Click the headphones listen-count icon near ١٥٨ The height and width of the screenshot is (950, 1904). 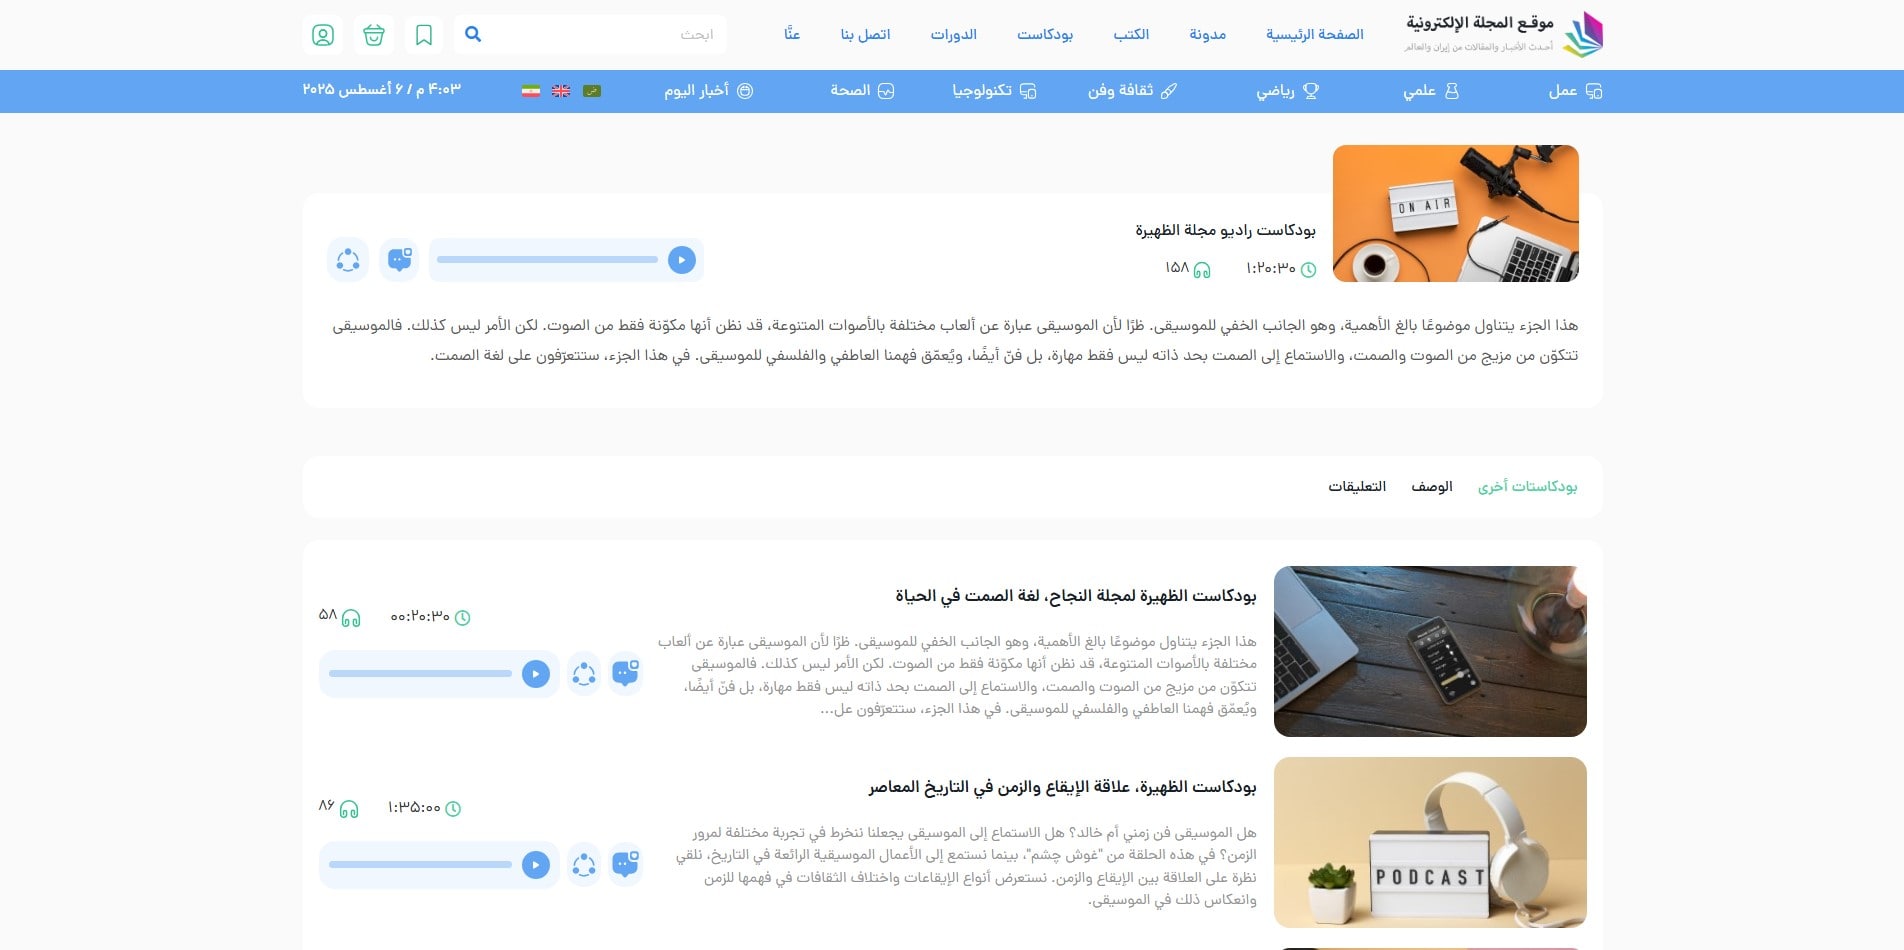click(x=1203, y=269)
